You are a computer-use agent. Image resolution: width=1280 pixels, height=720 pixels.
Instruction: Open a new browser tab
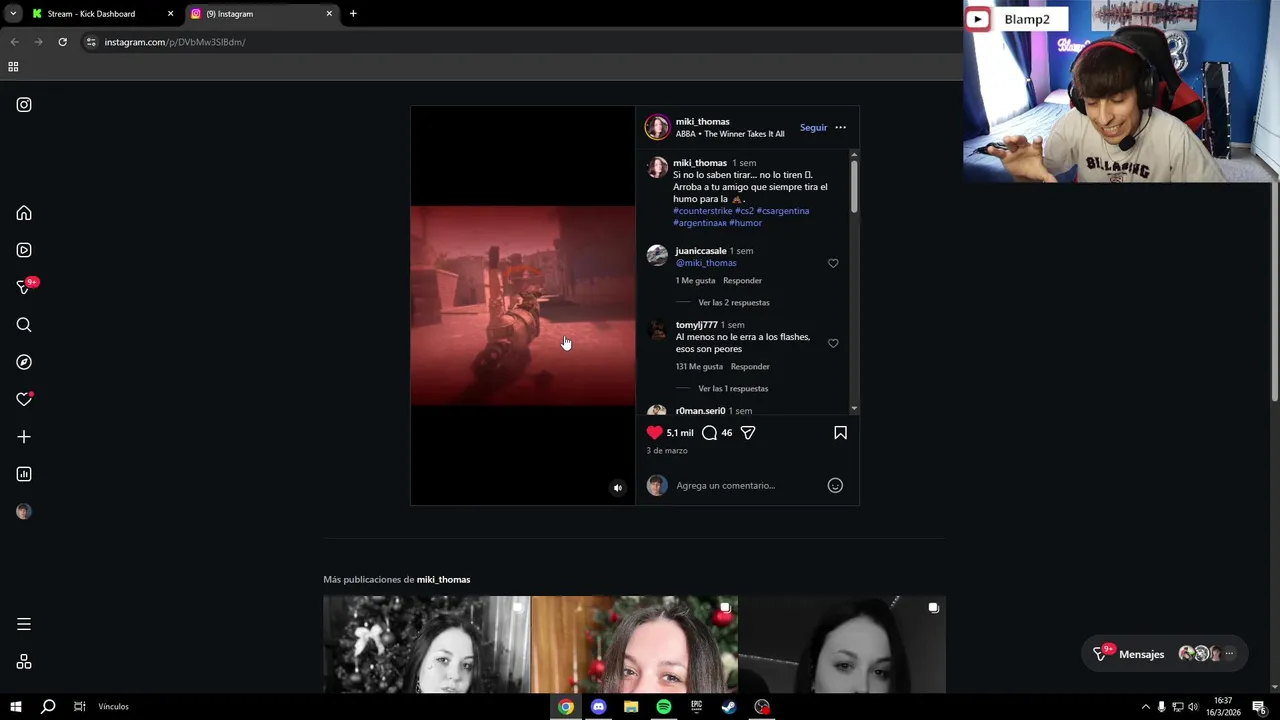click(353, 14)
